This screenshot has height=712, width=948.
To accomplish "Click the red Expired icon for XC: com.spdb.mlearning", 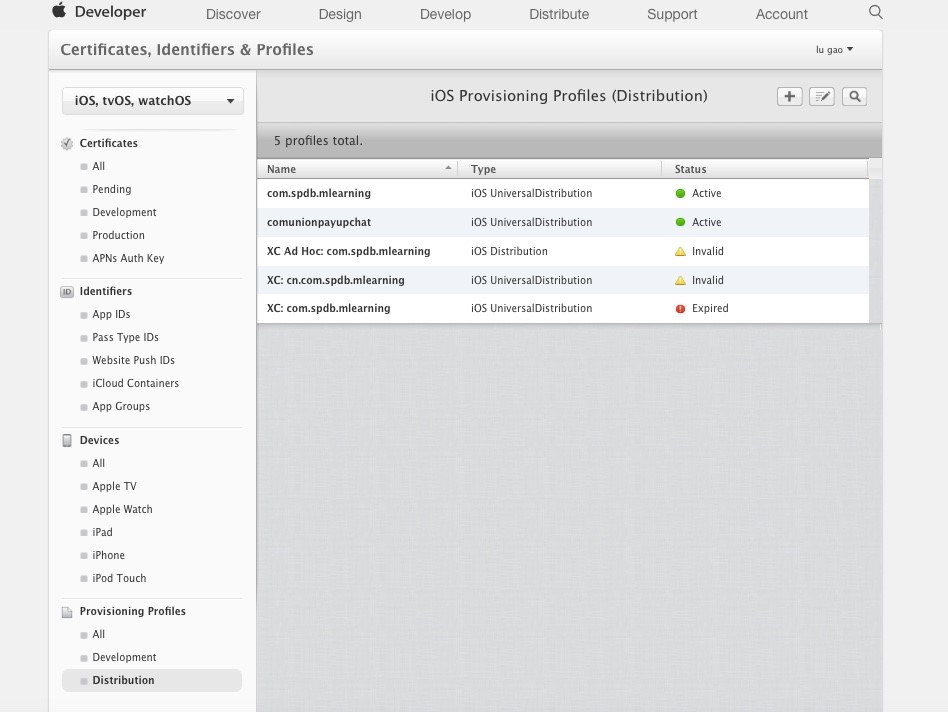I will tap(680, 309).
